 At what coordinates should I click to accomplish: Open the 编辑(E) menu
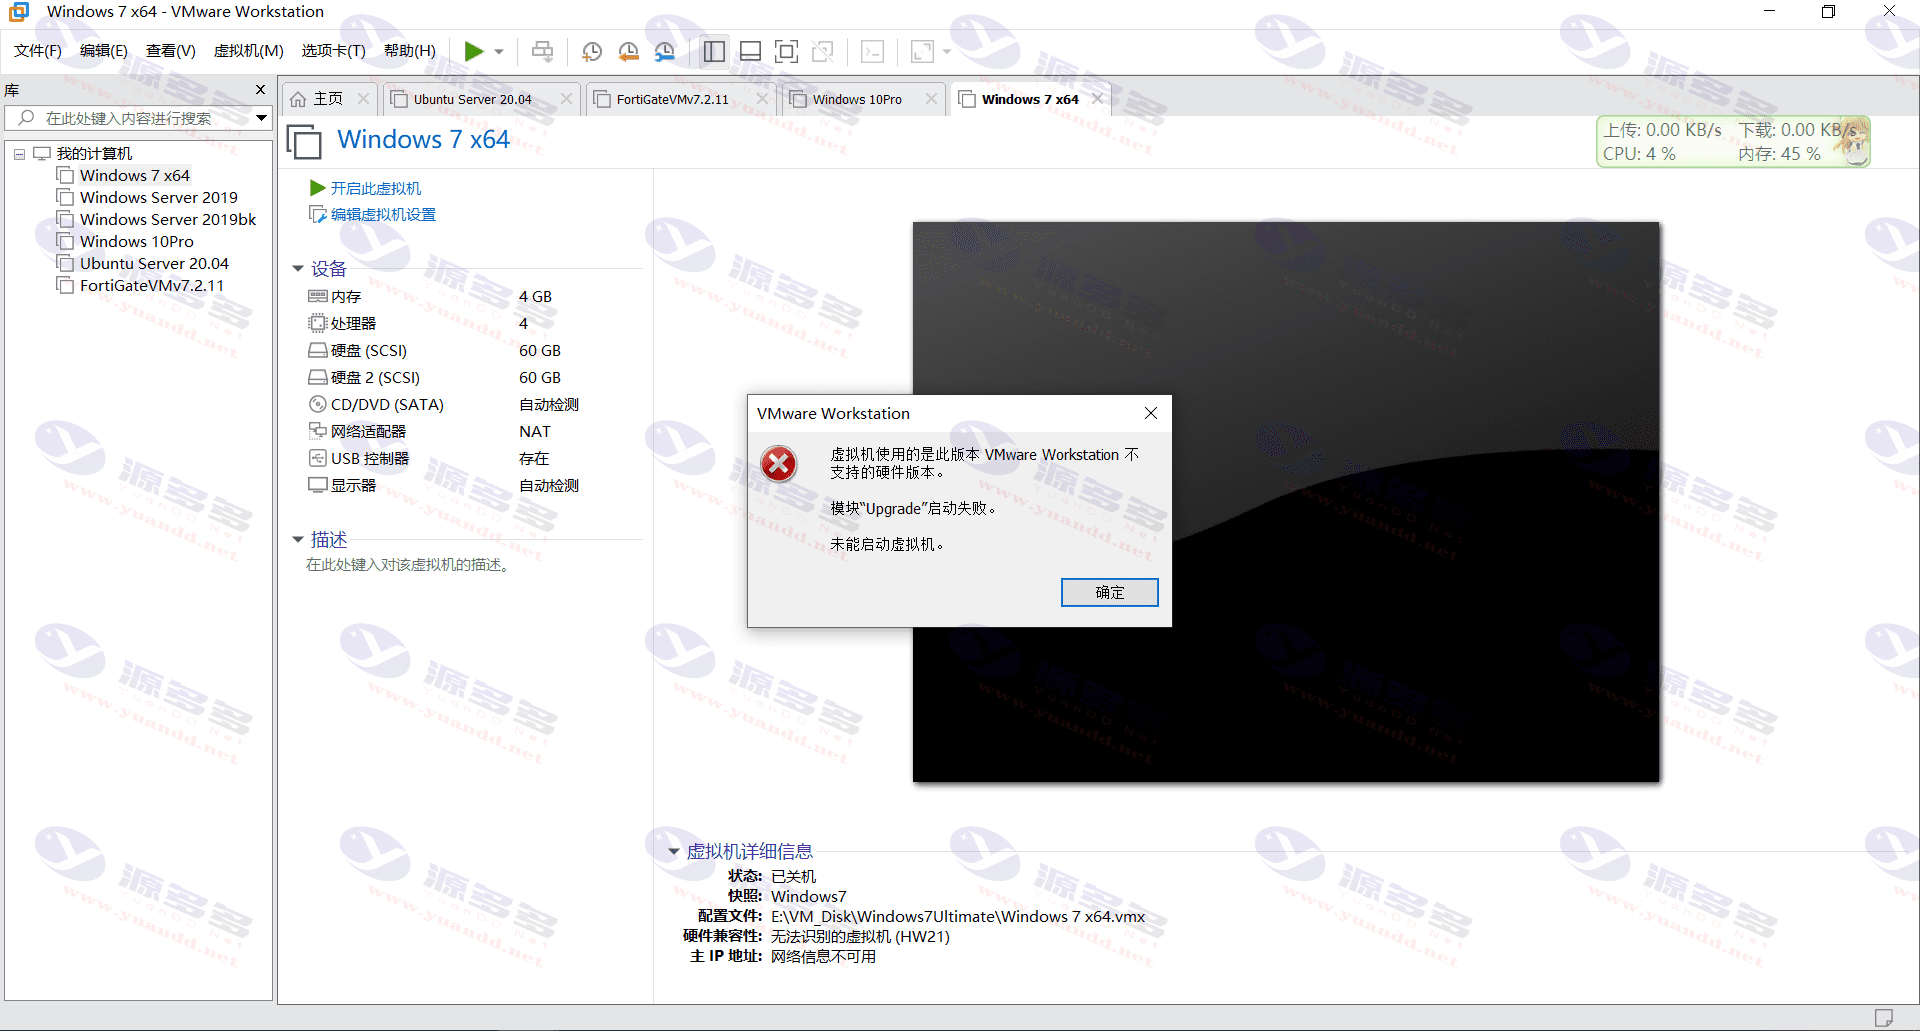pyautogui.click(x=104, y=51)
